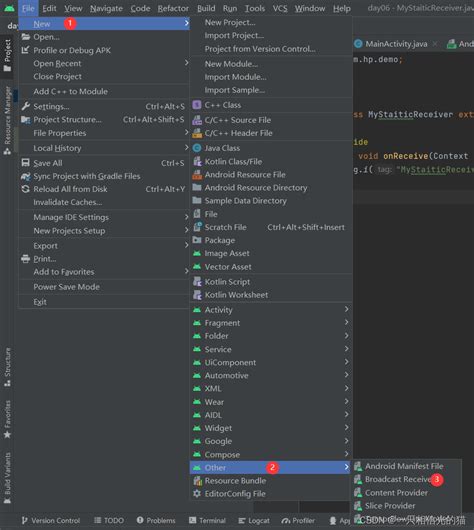Click the Reload All from Disk icon

pyautogui.click(x=25, y=189)
